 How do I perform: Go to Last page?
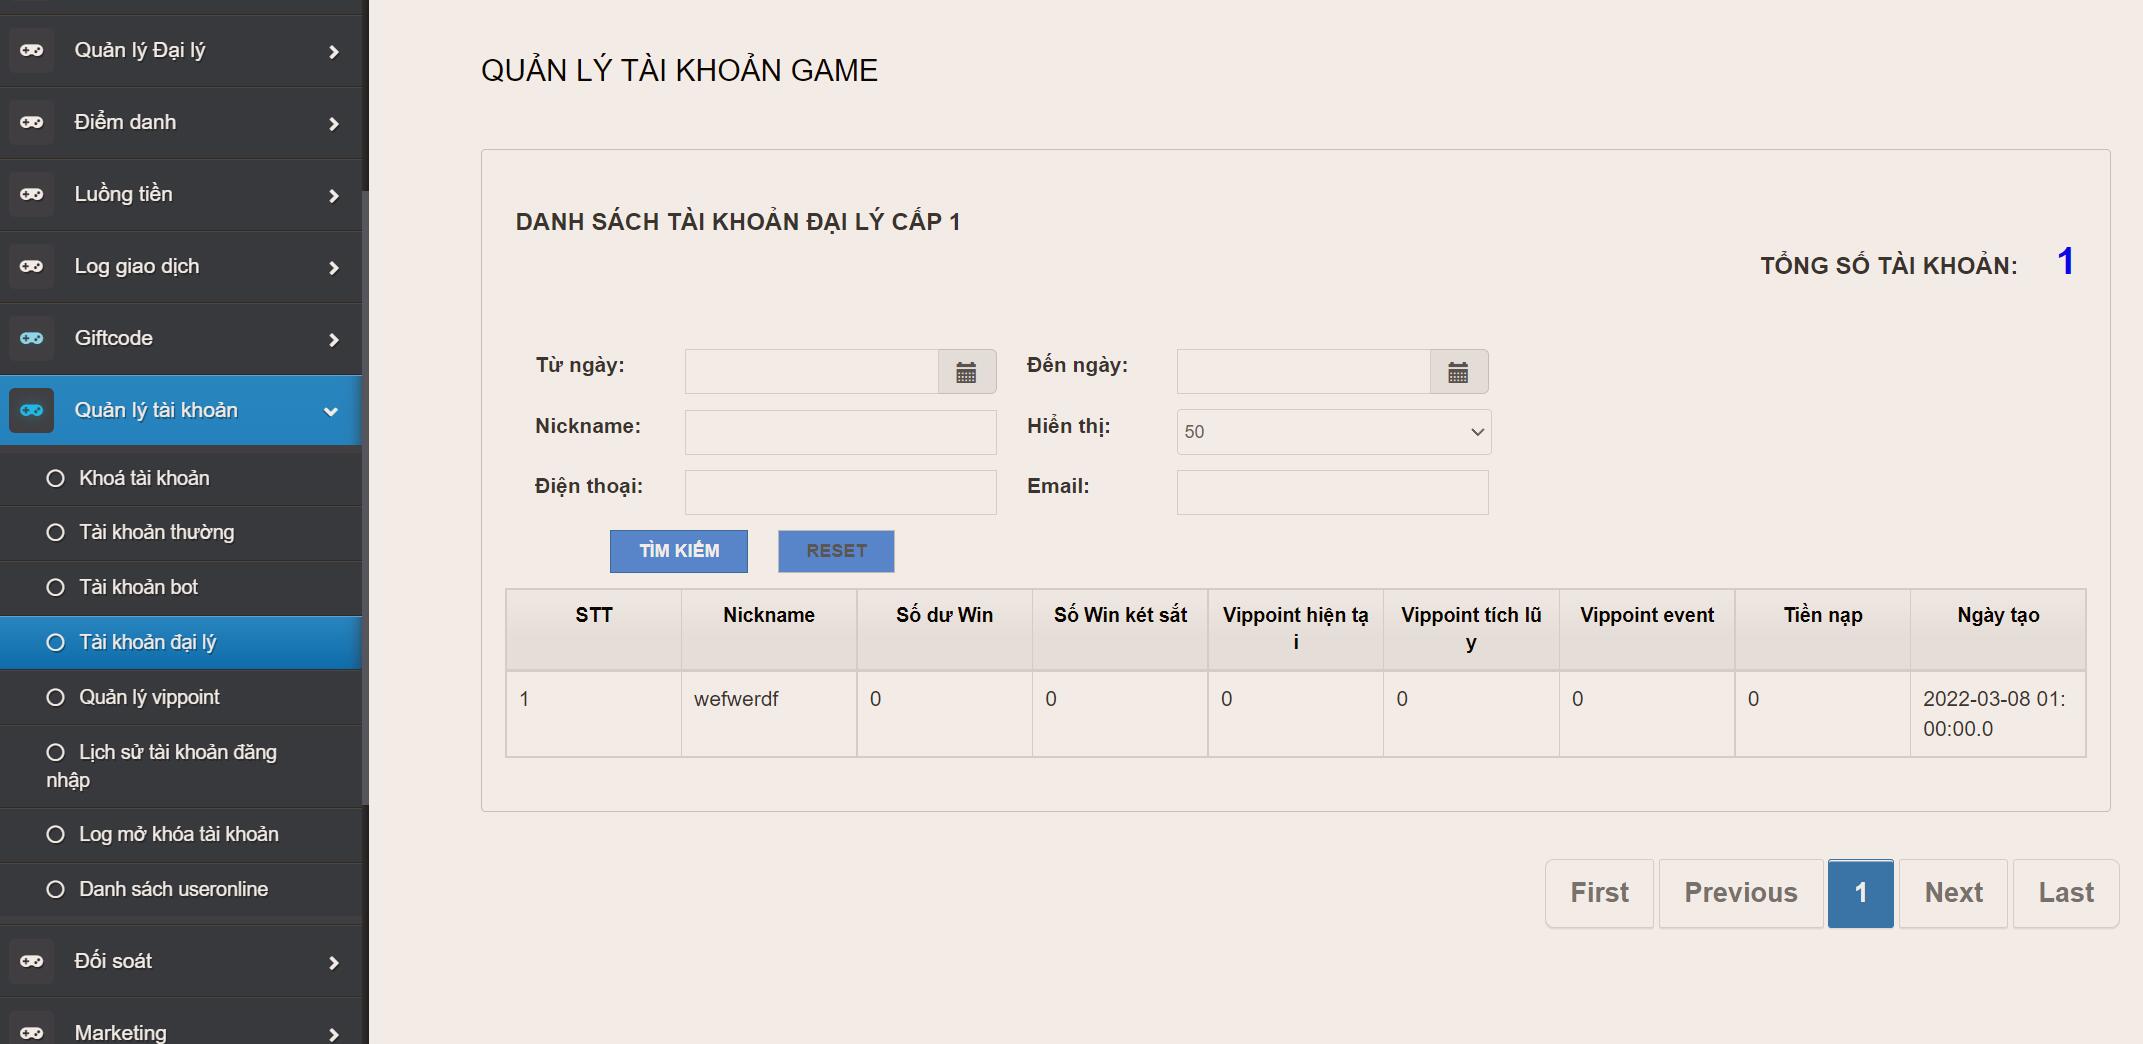[2066, 893]
